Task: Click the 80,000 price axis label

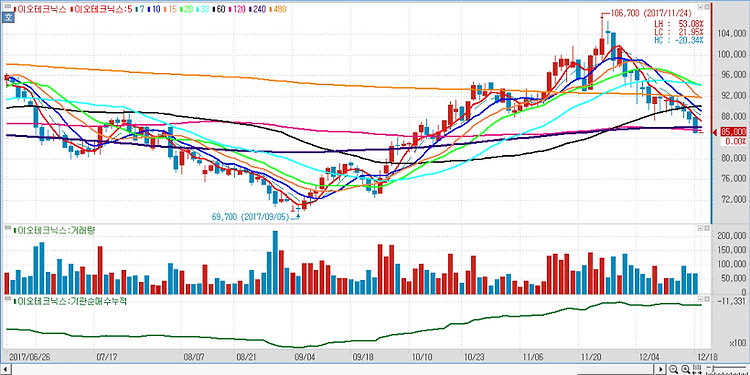Action: coord(734,158)
